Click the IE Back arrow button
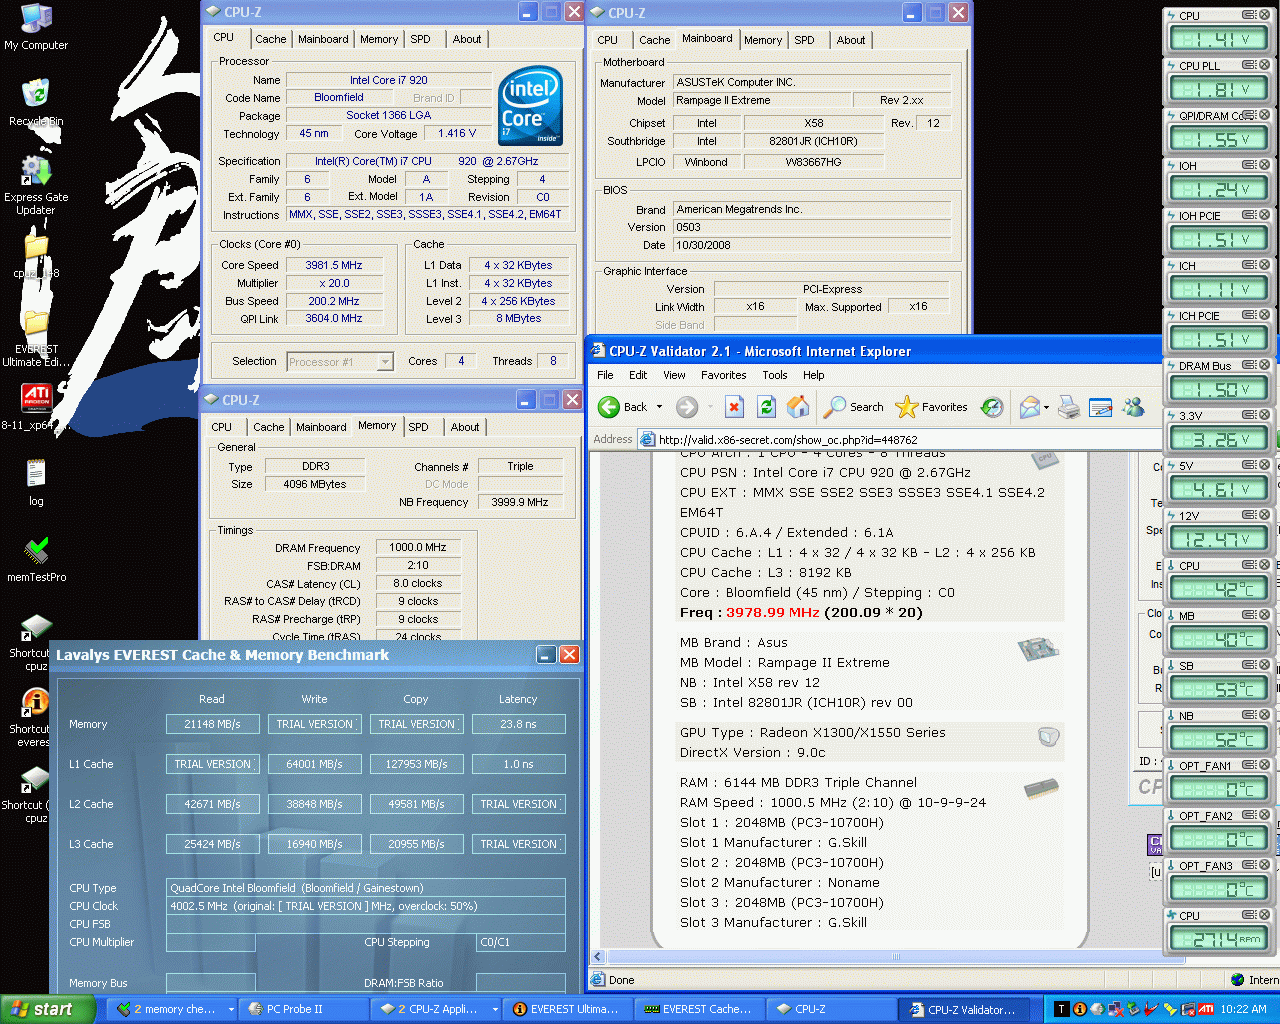This screenshot has width=1280, height=1024. click(622, 407)
